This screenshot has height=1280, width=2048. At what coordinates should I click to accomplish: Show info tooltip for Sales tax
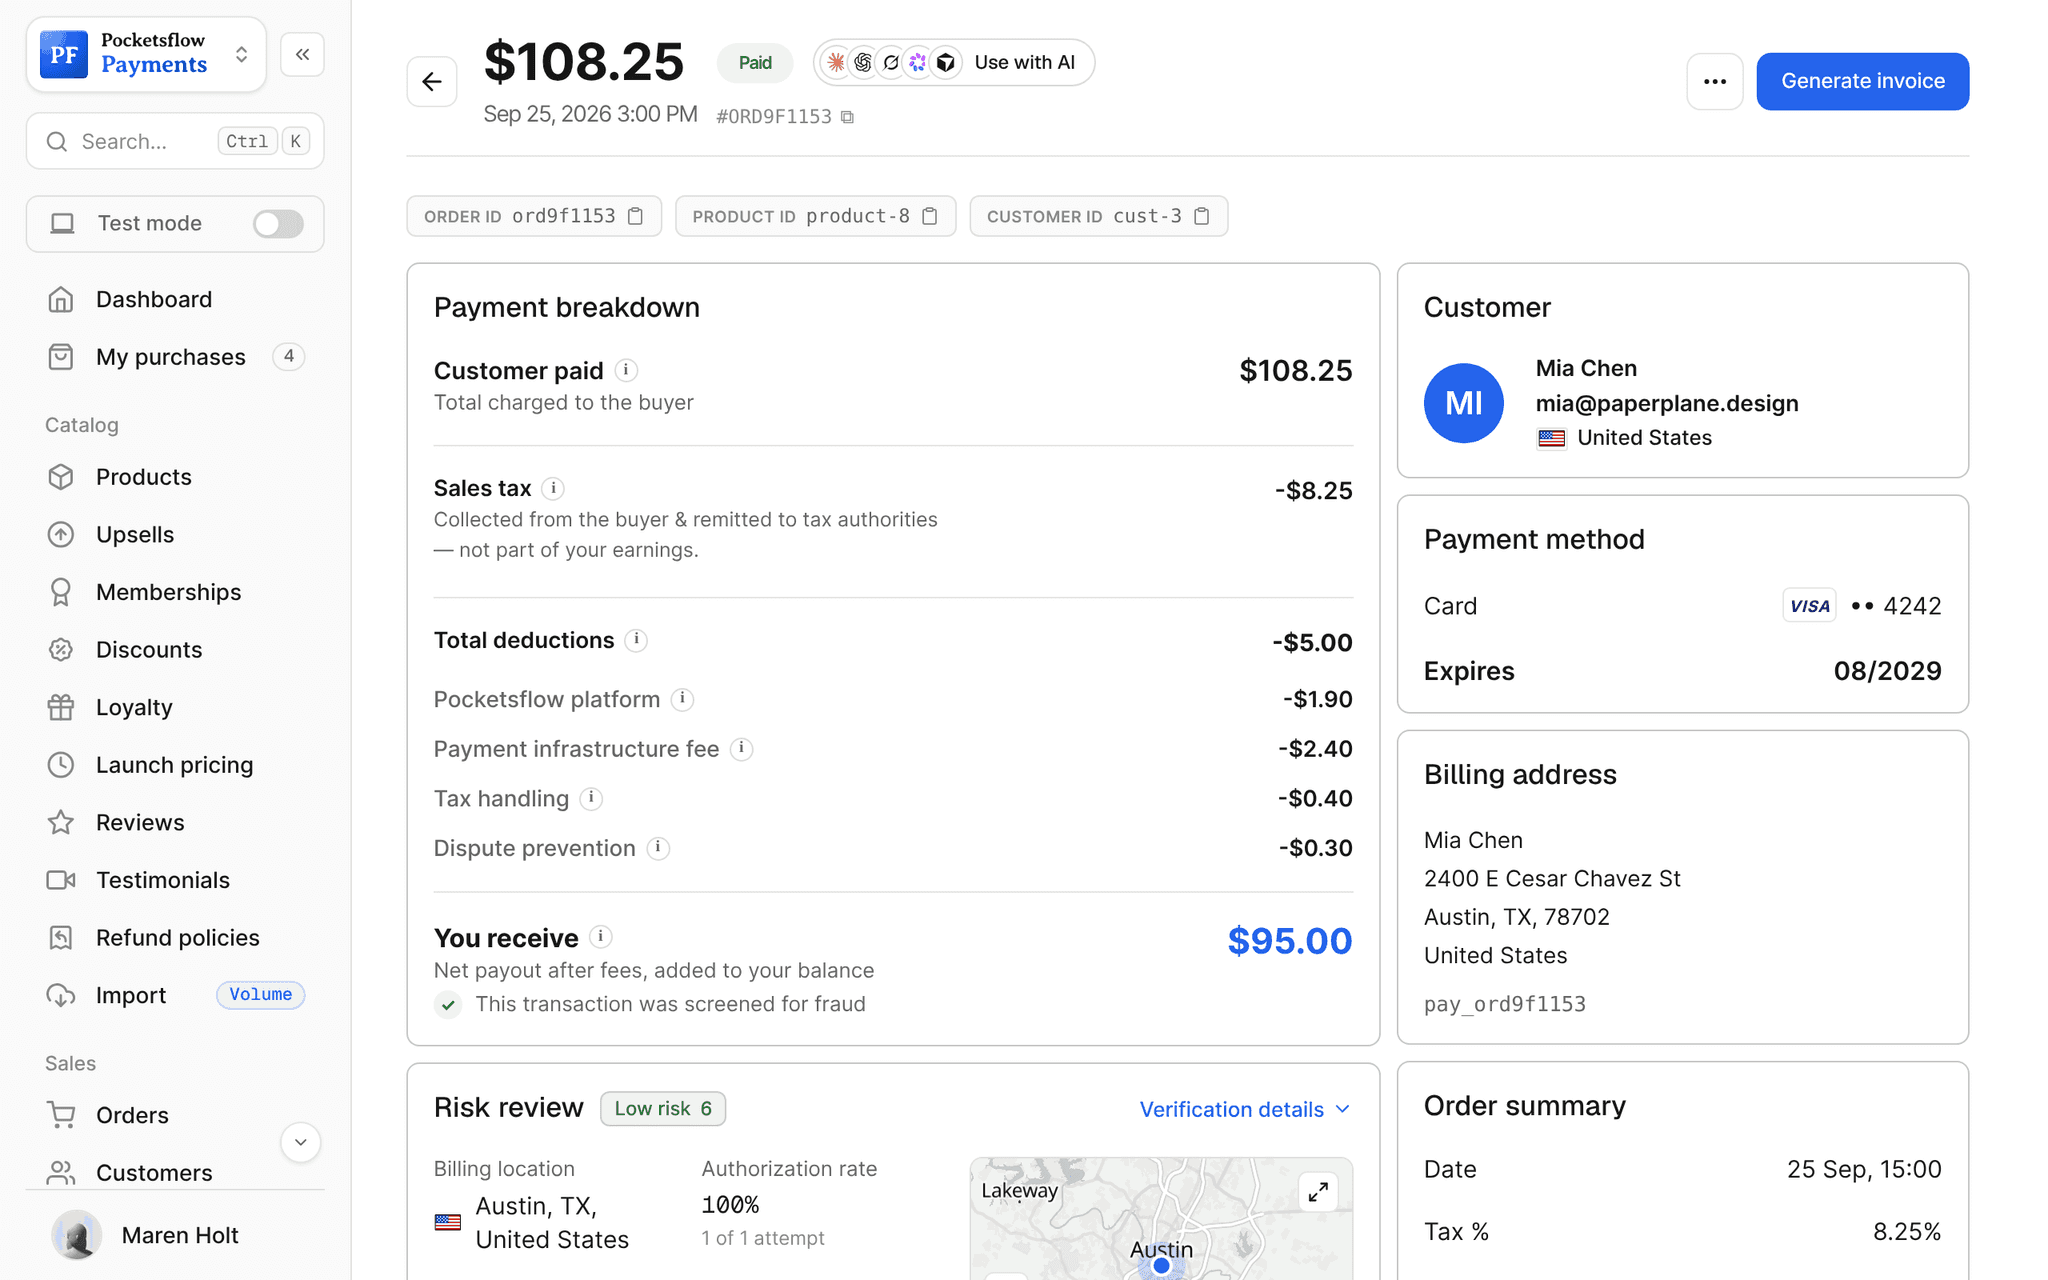click(553, 488)
